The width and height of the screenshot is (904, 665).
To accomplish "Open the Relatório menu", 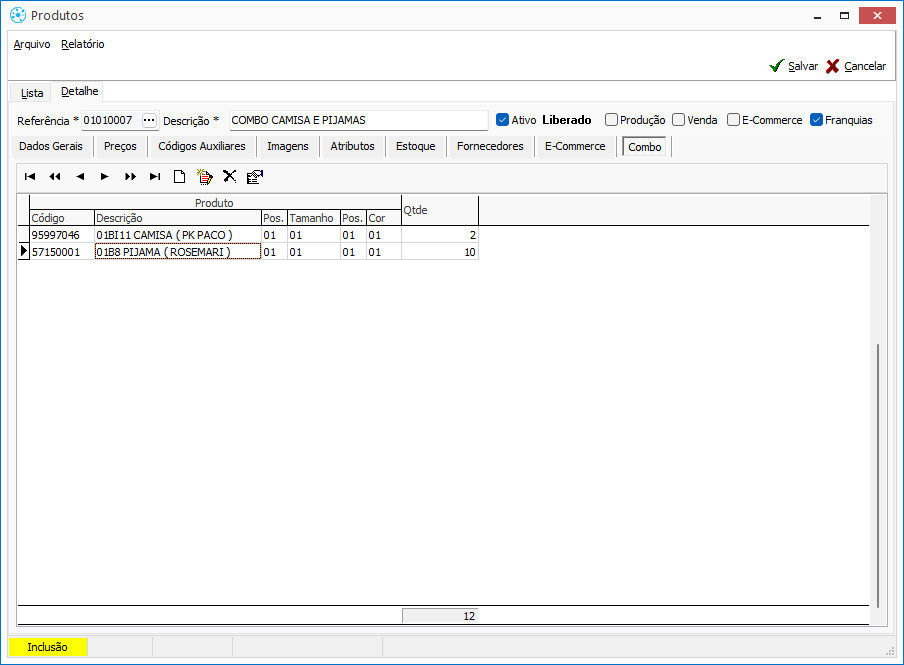I will coord(83,44).
